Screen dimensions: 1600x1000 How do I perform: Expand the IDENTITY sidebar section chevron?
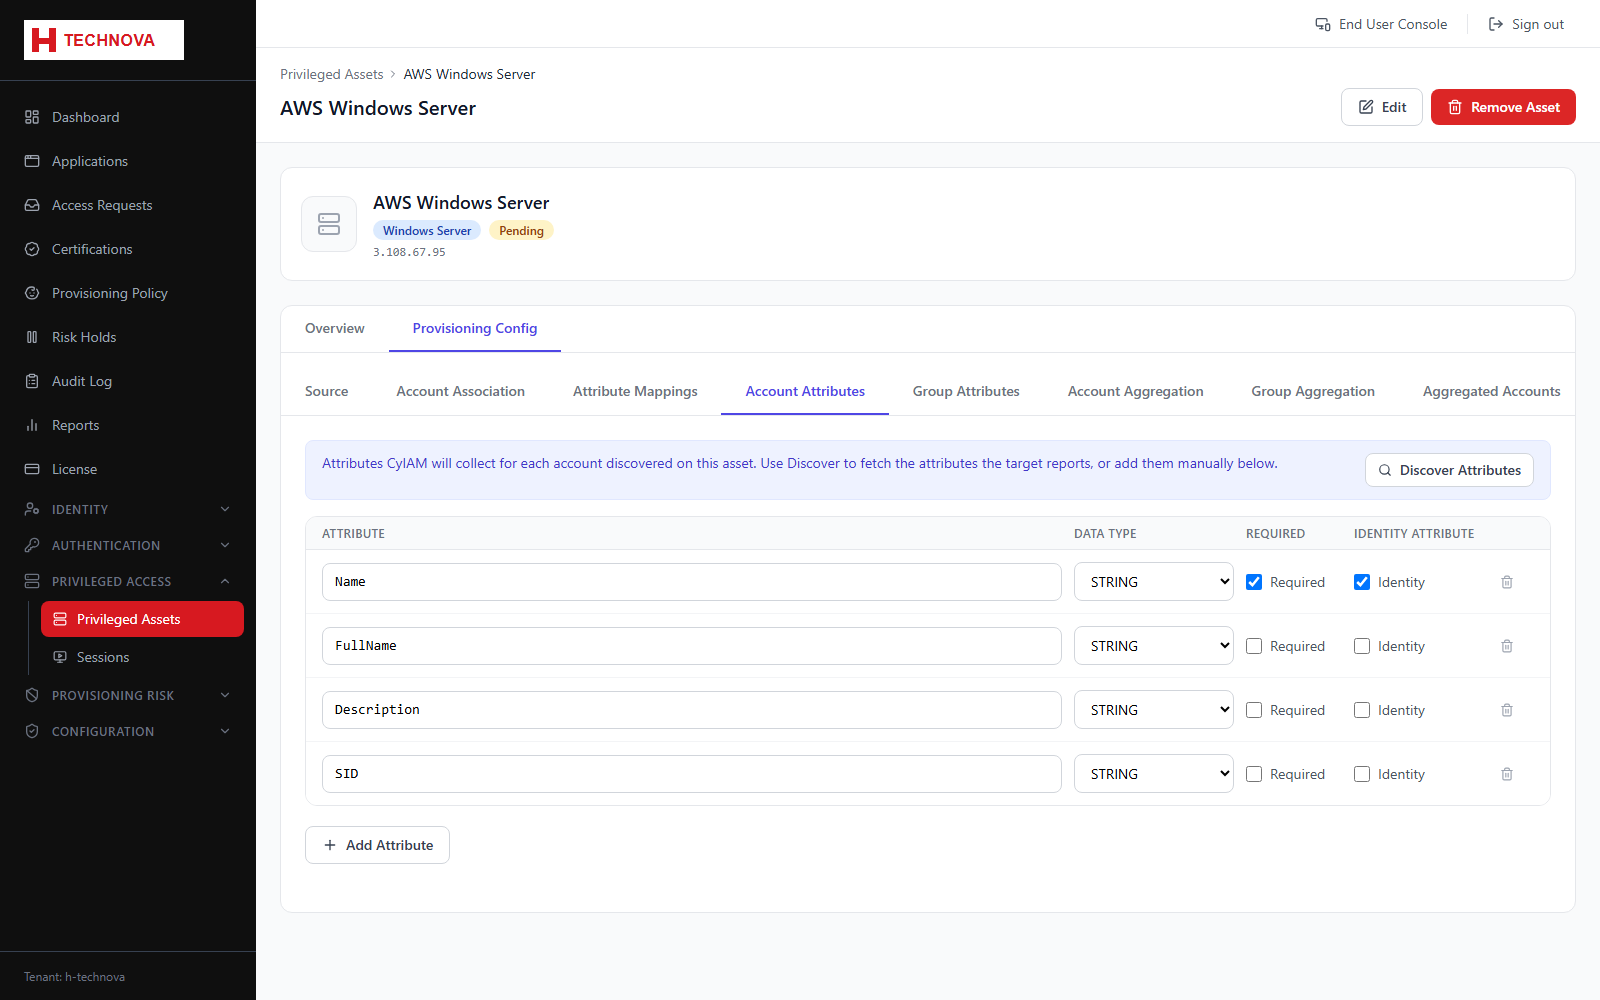pyautogui.click(x=225, y=509)
